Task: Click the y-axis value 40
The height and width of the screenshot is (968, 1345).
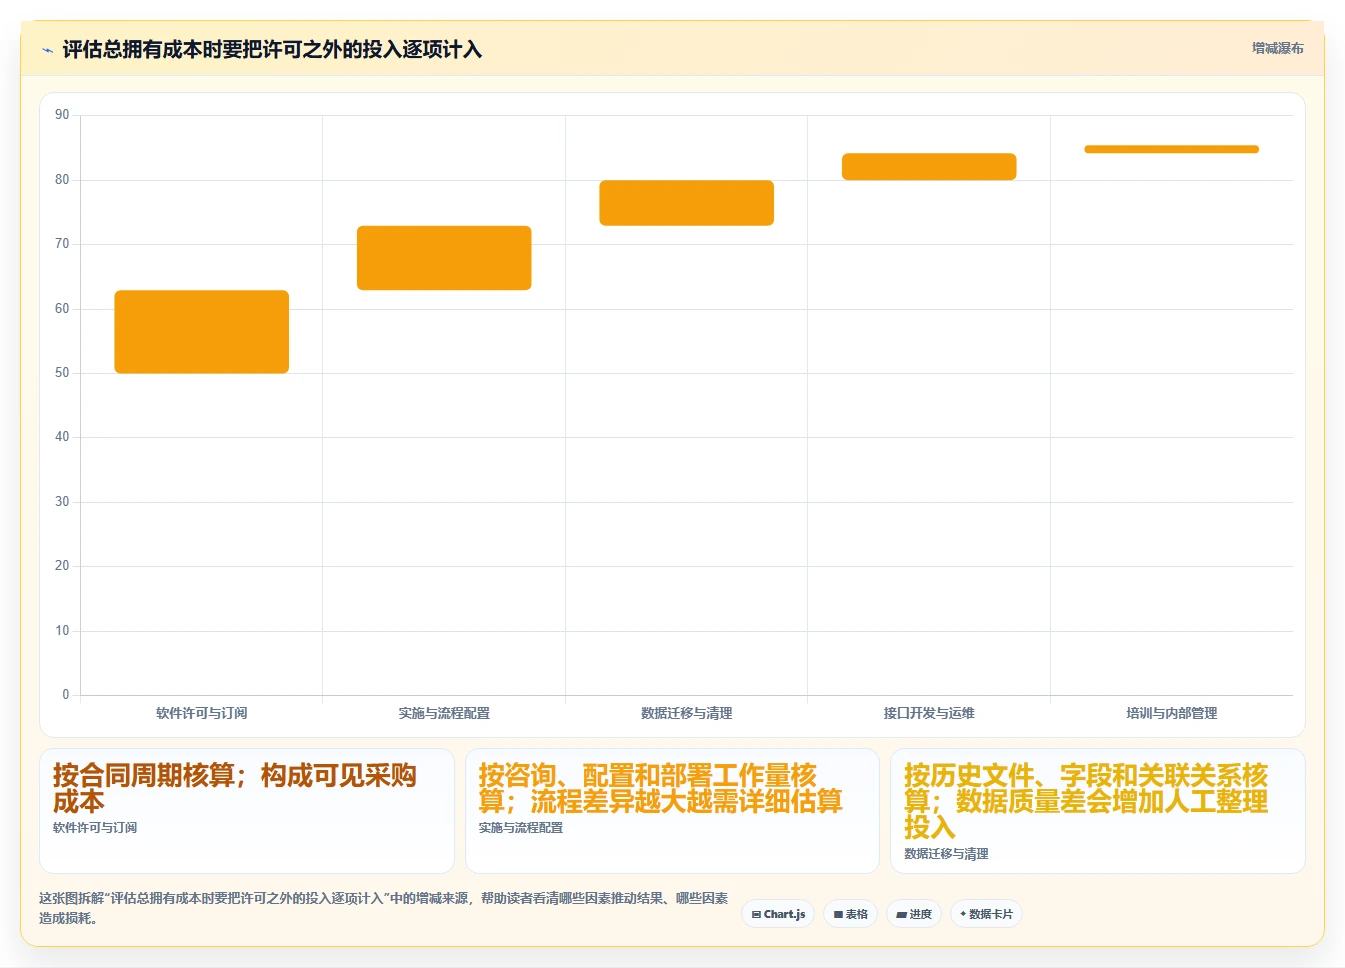Action: click(x=62, y=437)
